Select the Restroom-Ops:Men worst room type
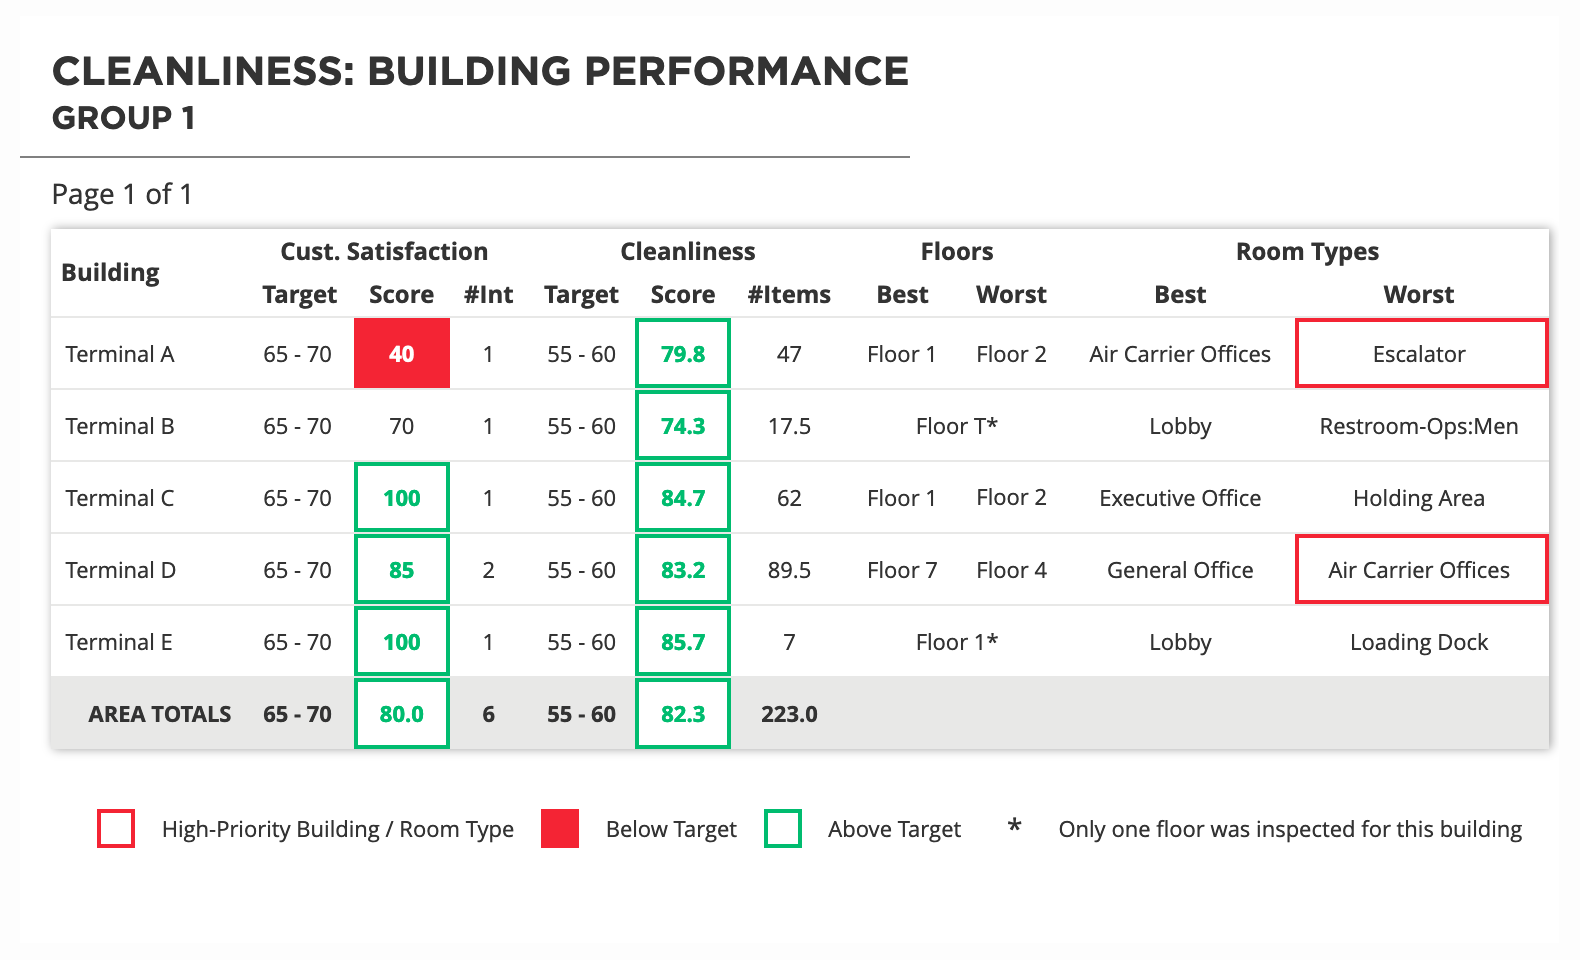This screenshot has width=1580, height=960. pyautogui.click(x=1418, y=426)
